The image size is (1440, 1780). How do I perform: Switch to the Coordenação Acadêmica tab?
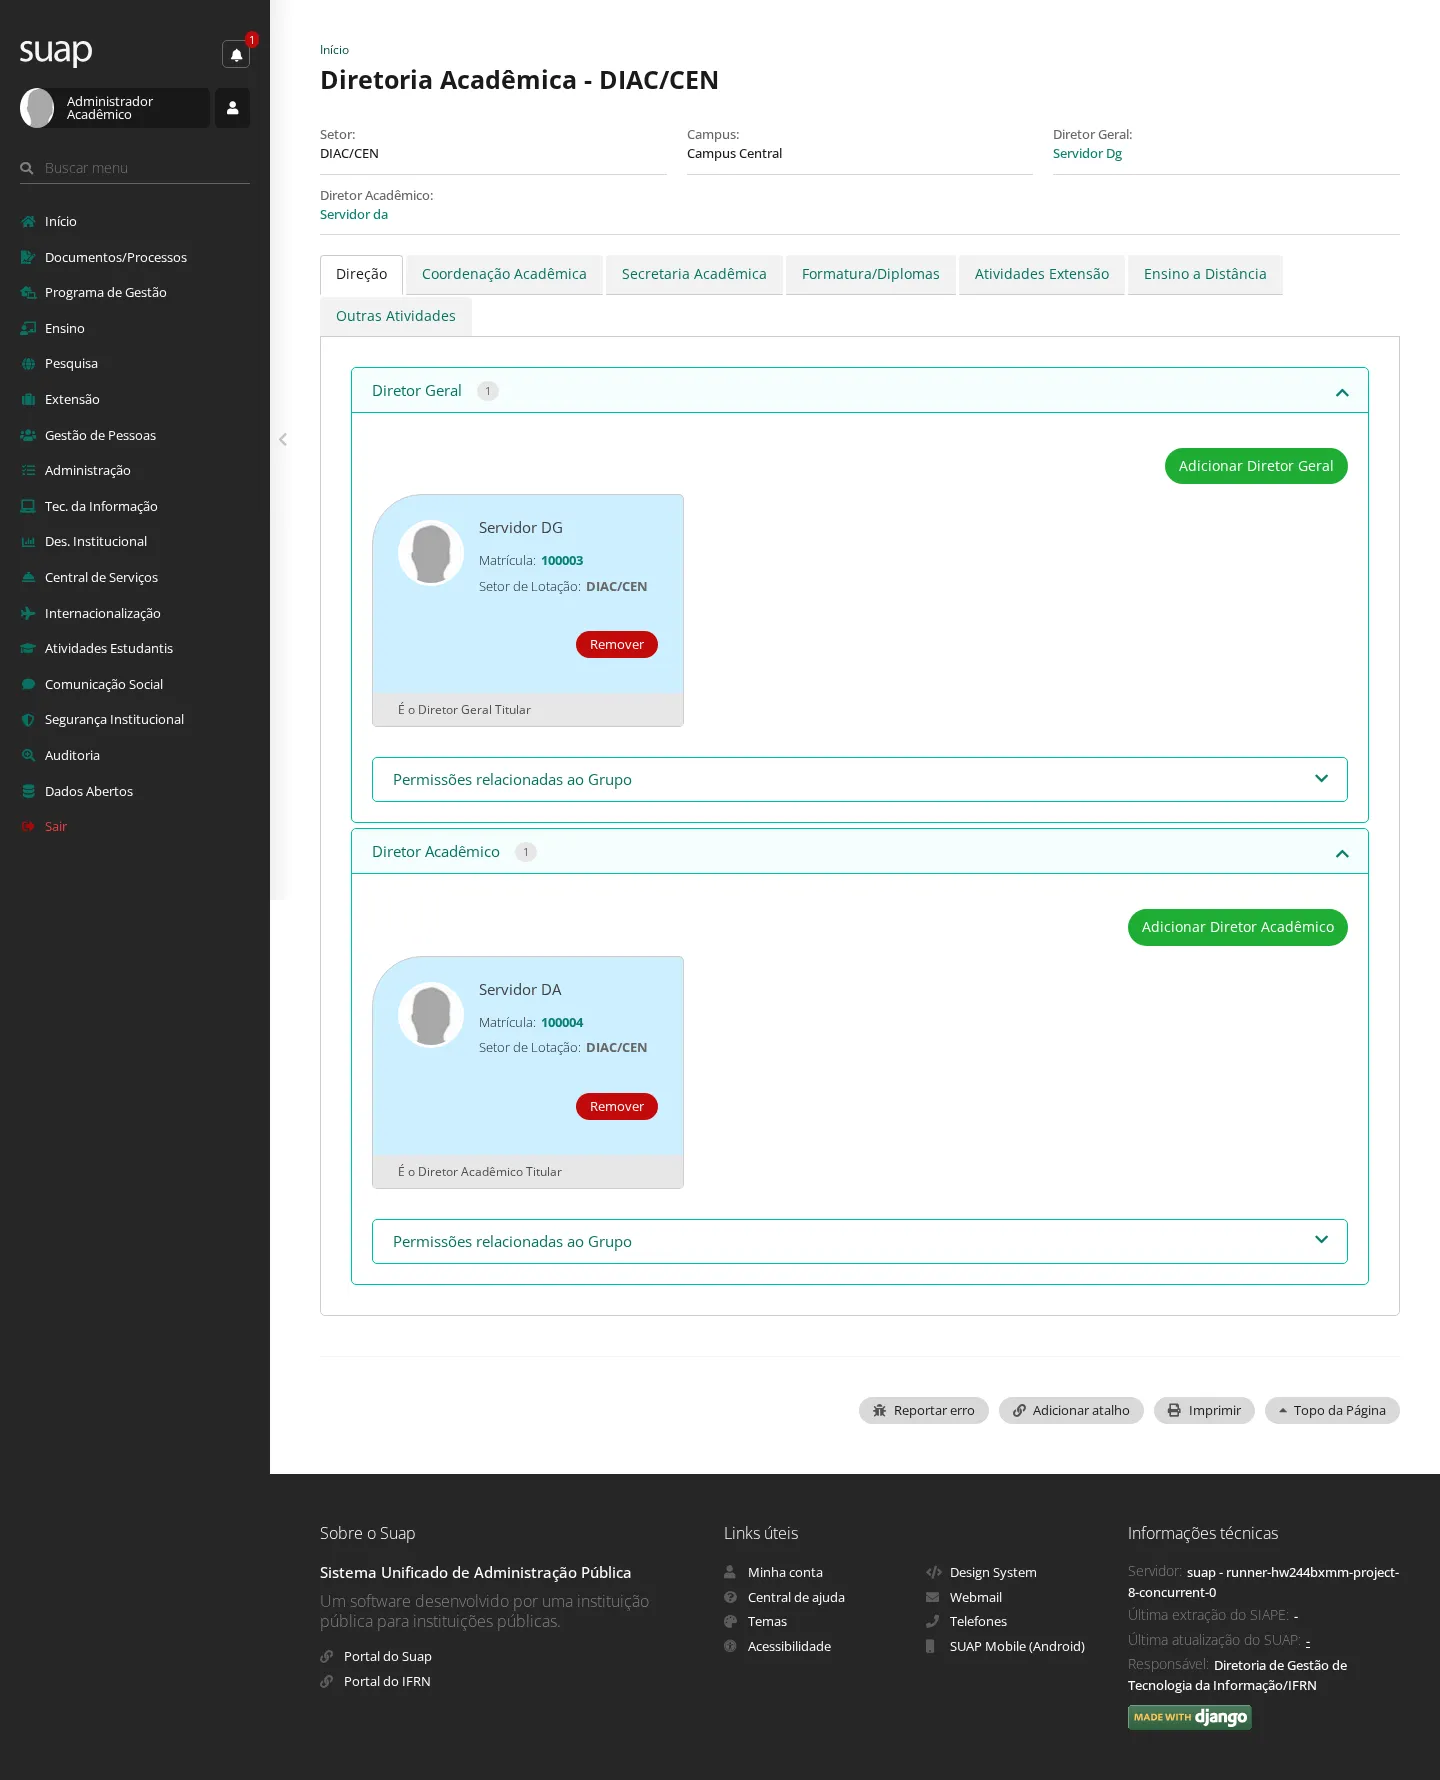point(504,275)
